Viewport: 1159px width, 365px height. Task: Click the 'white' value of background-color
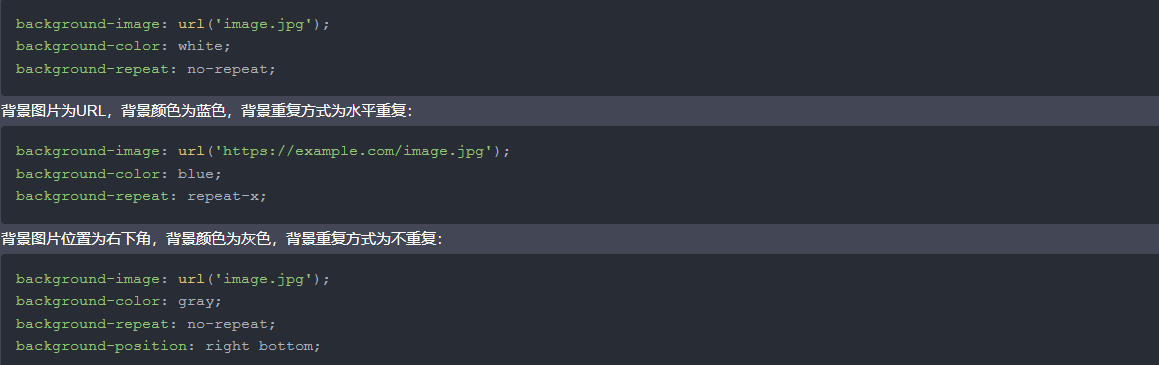(200, 46)
